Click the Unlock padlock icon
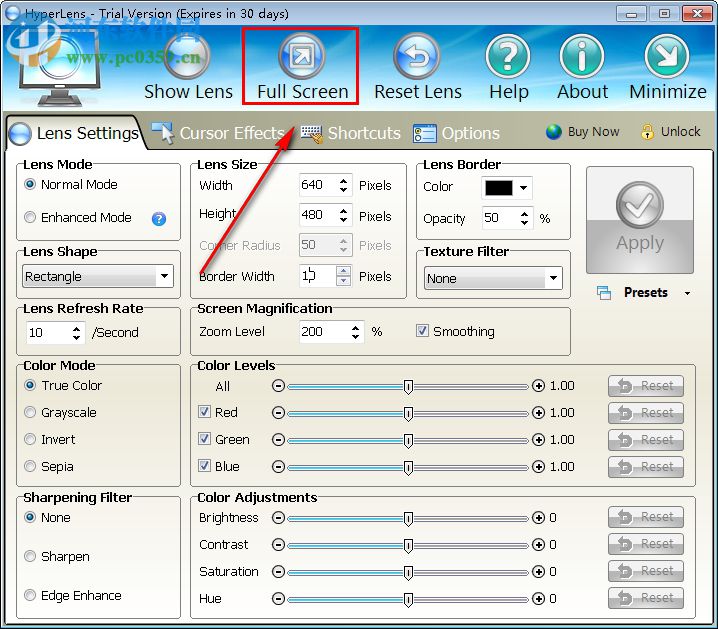718x629 pixels. (647, 132)
